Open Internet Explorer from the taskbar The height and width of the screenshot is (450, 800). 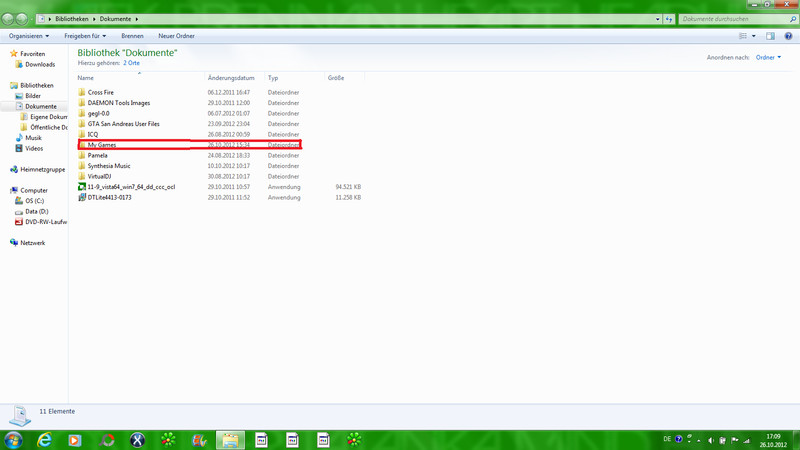coord(44,440)
